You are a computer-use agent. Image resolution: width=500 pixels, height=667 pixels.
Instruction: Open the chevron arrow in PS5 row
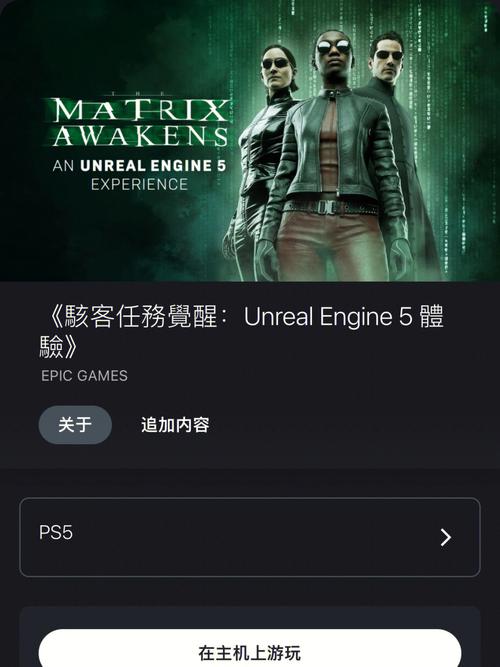click(445, 537)
